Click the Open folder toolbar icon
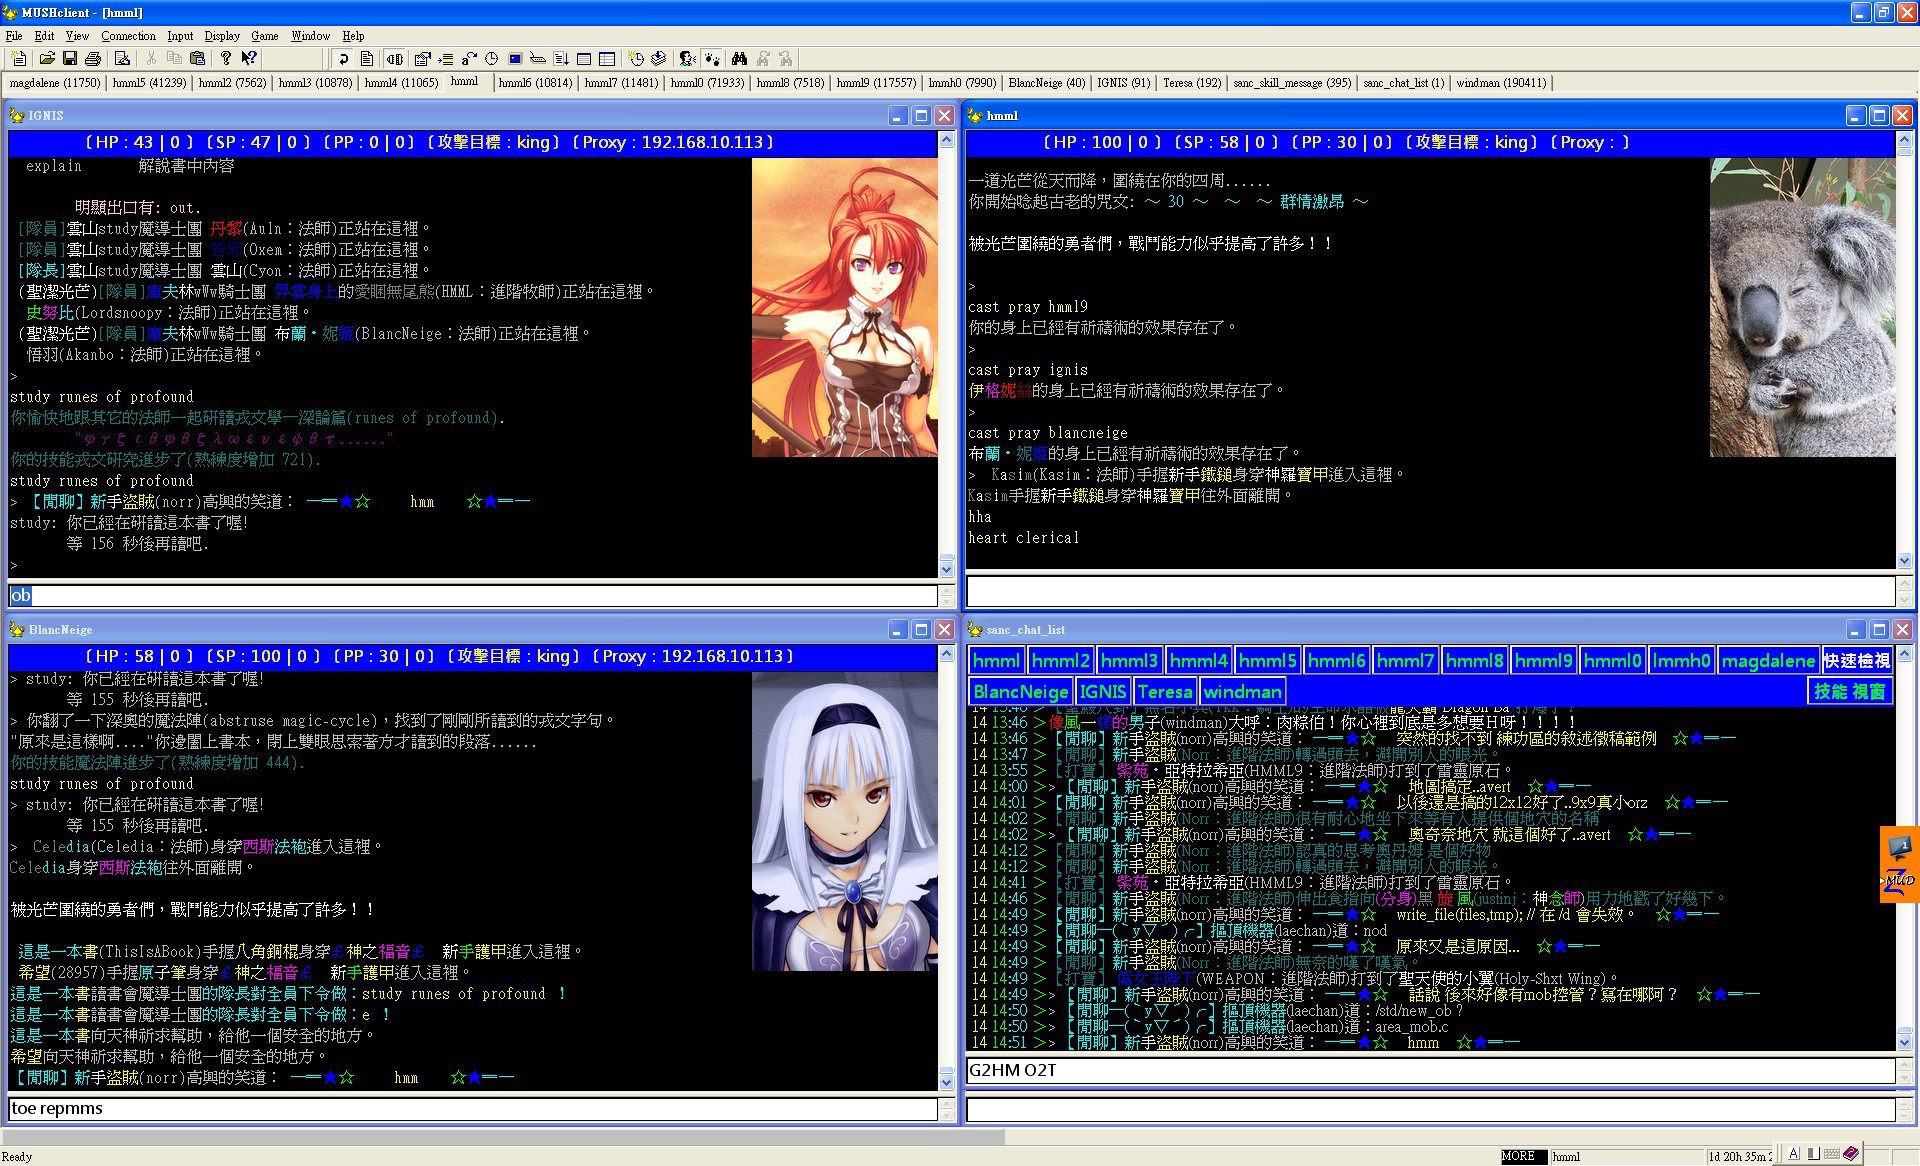The image size is (1920, 1166). point(45,59)
